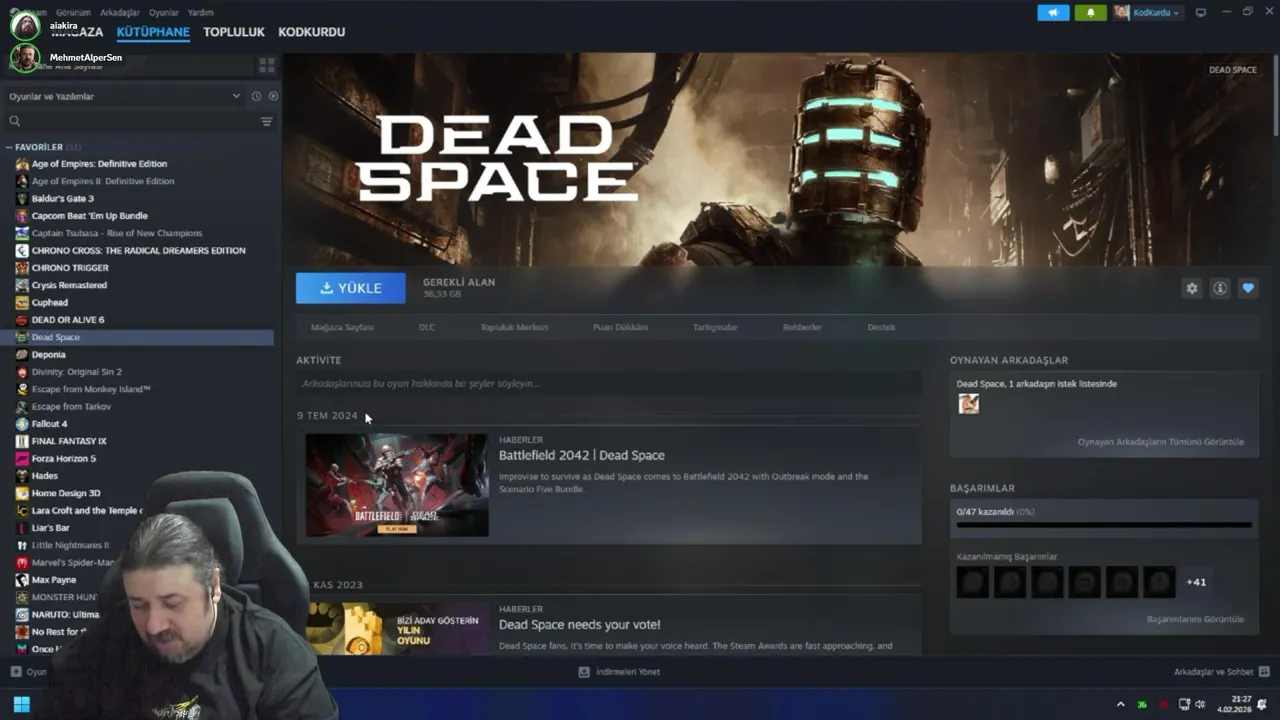Open the Topluluk Merkezi tab
This screenshot has height=720, width=1280.
click(x=514, y=327)
